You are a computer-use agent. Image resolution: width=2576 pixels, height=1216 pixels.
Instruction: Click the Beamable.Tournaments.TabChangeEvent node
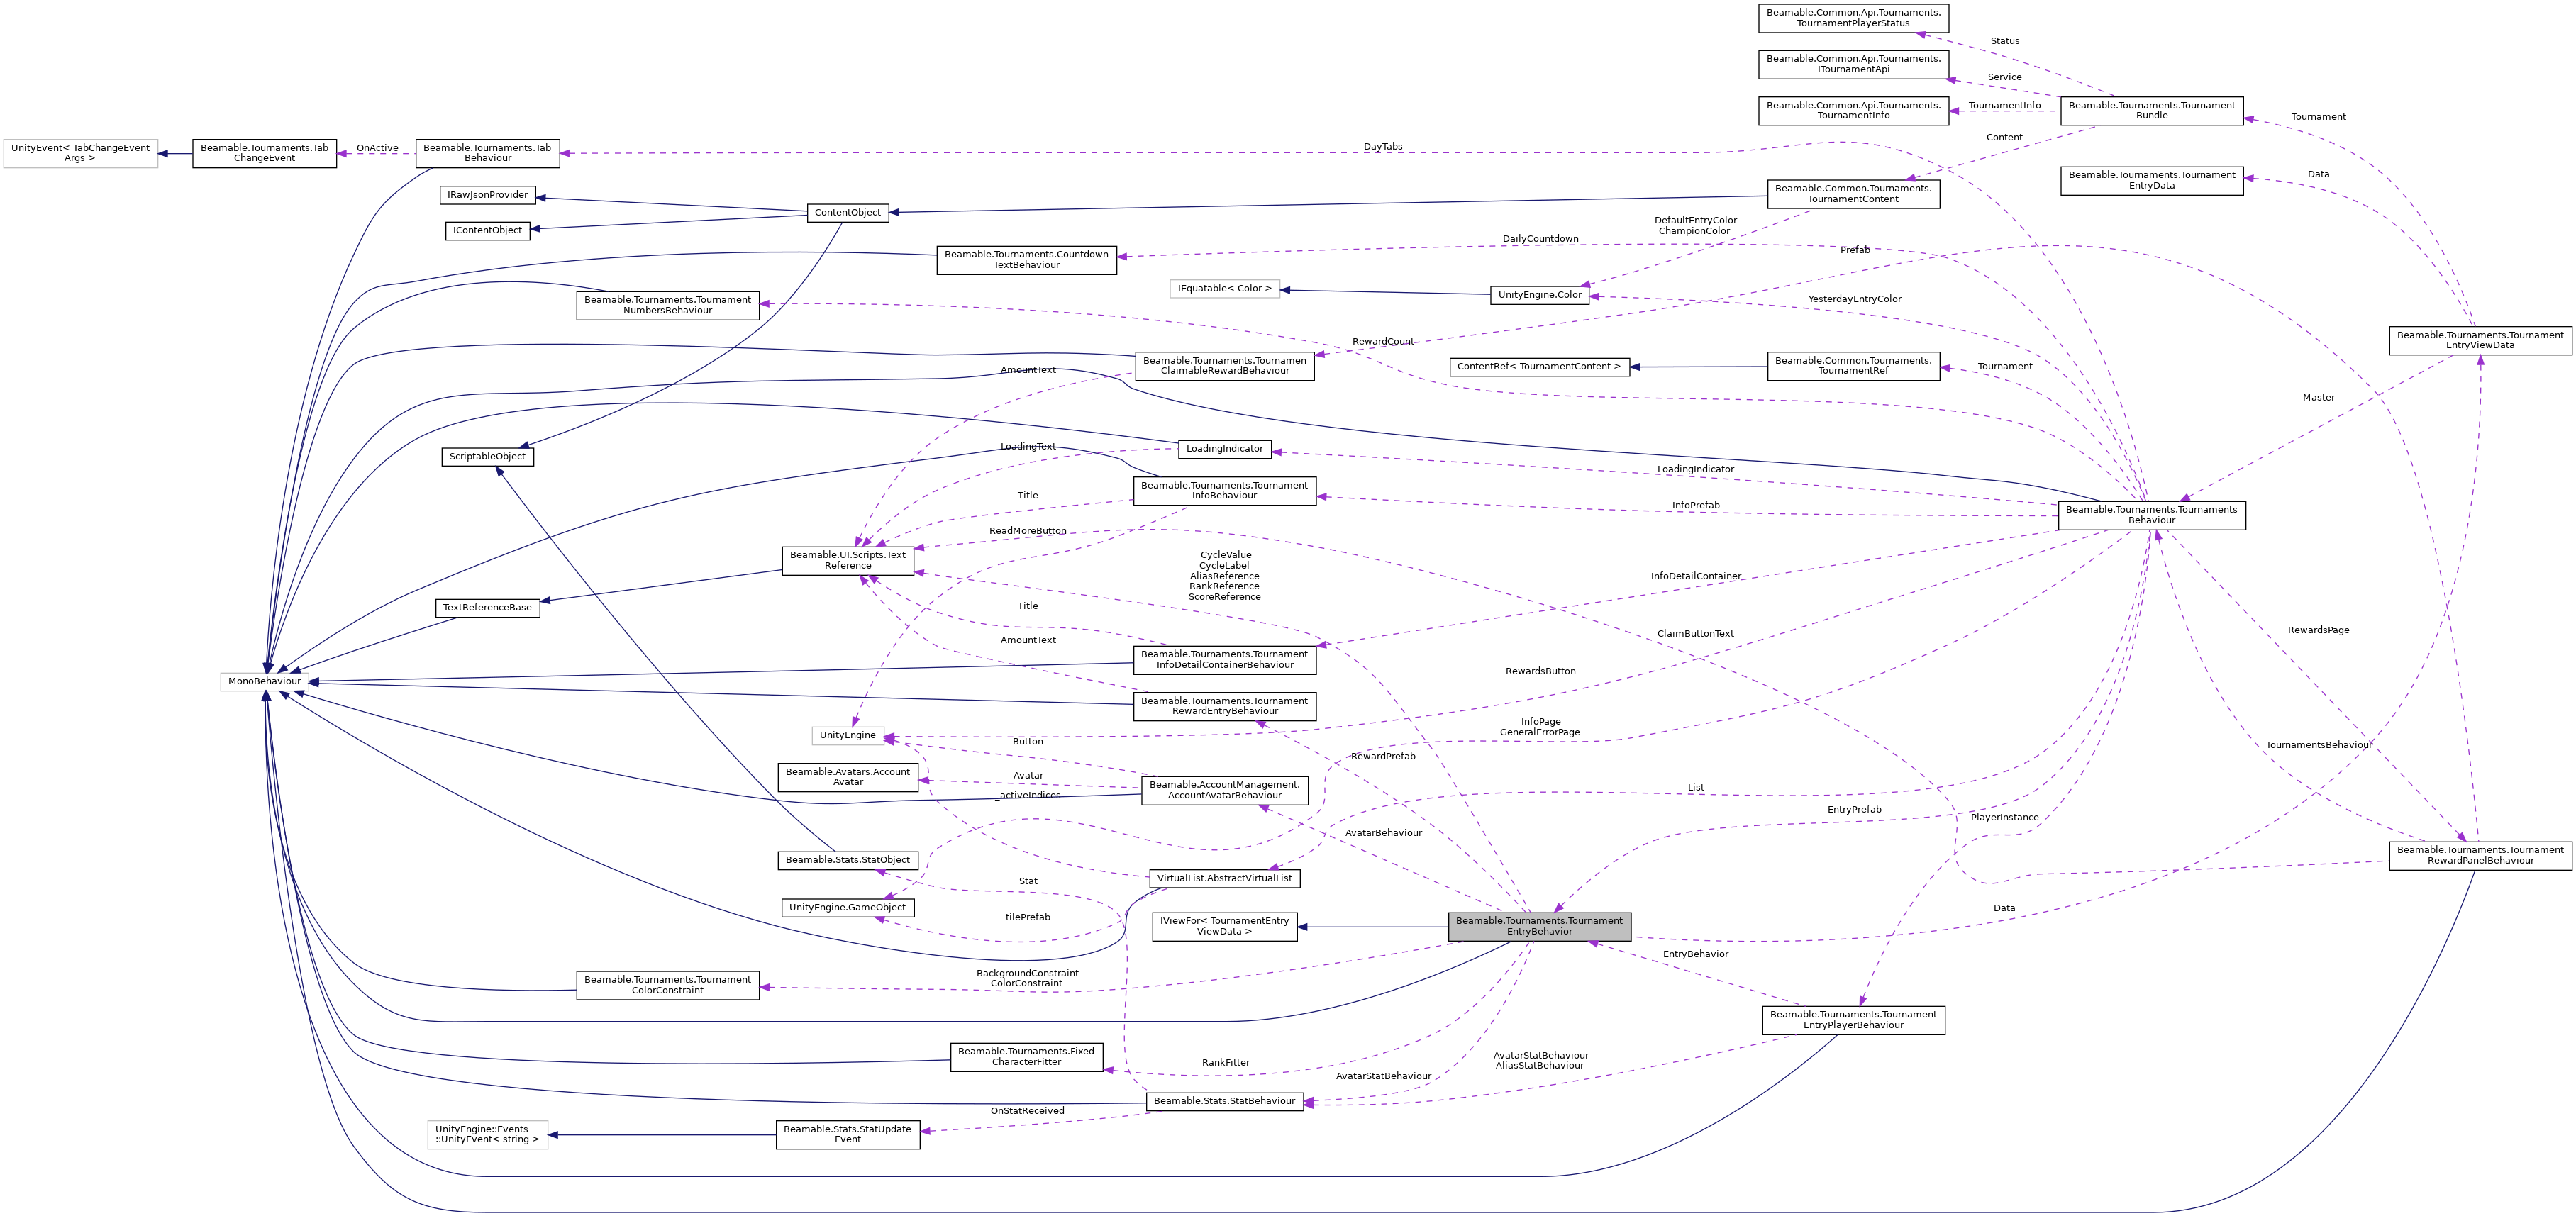(x=264, y=153)
